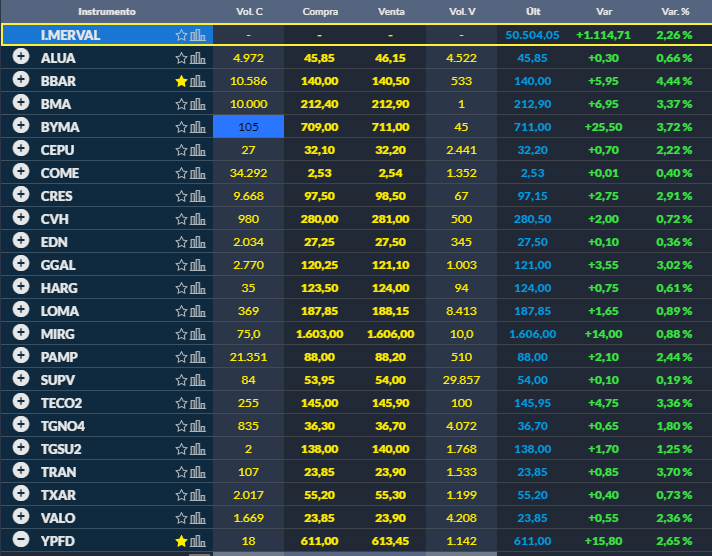Select the GGAL sale price 121,10
Viewport: 712px width, 556px height.
(x=391, y=265)
